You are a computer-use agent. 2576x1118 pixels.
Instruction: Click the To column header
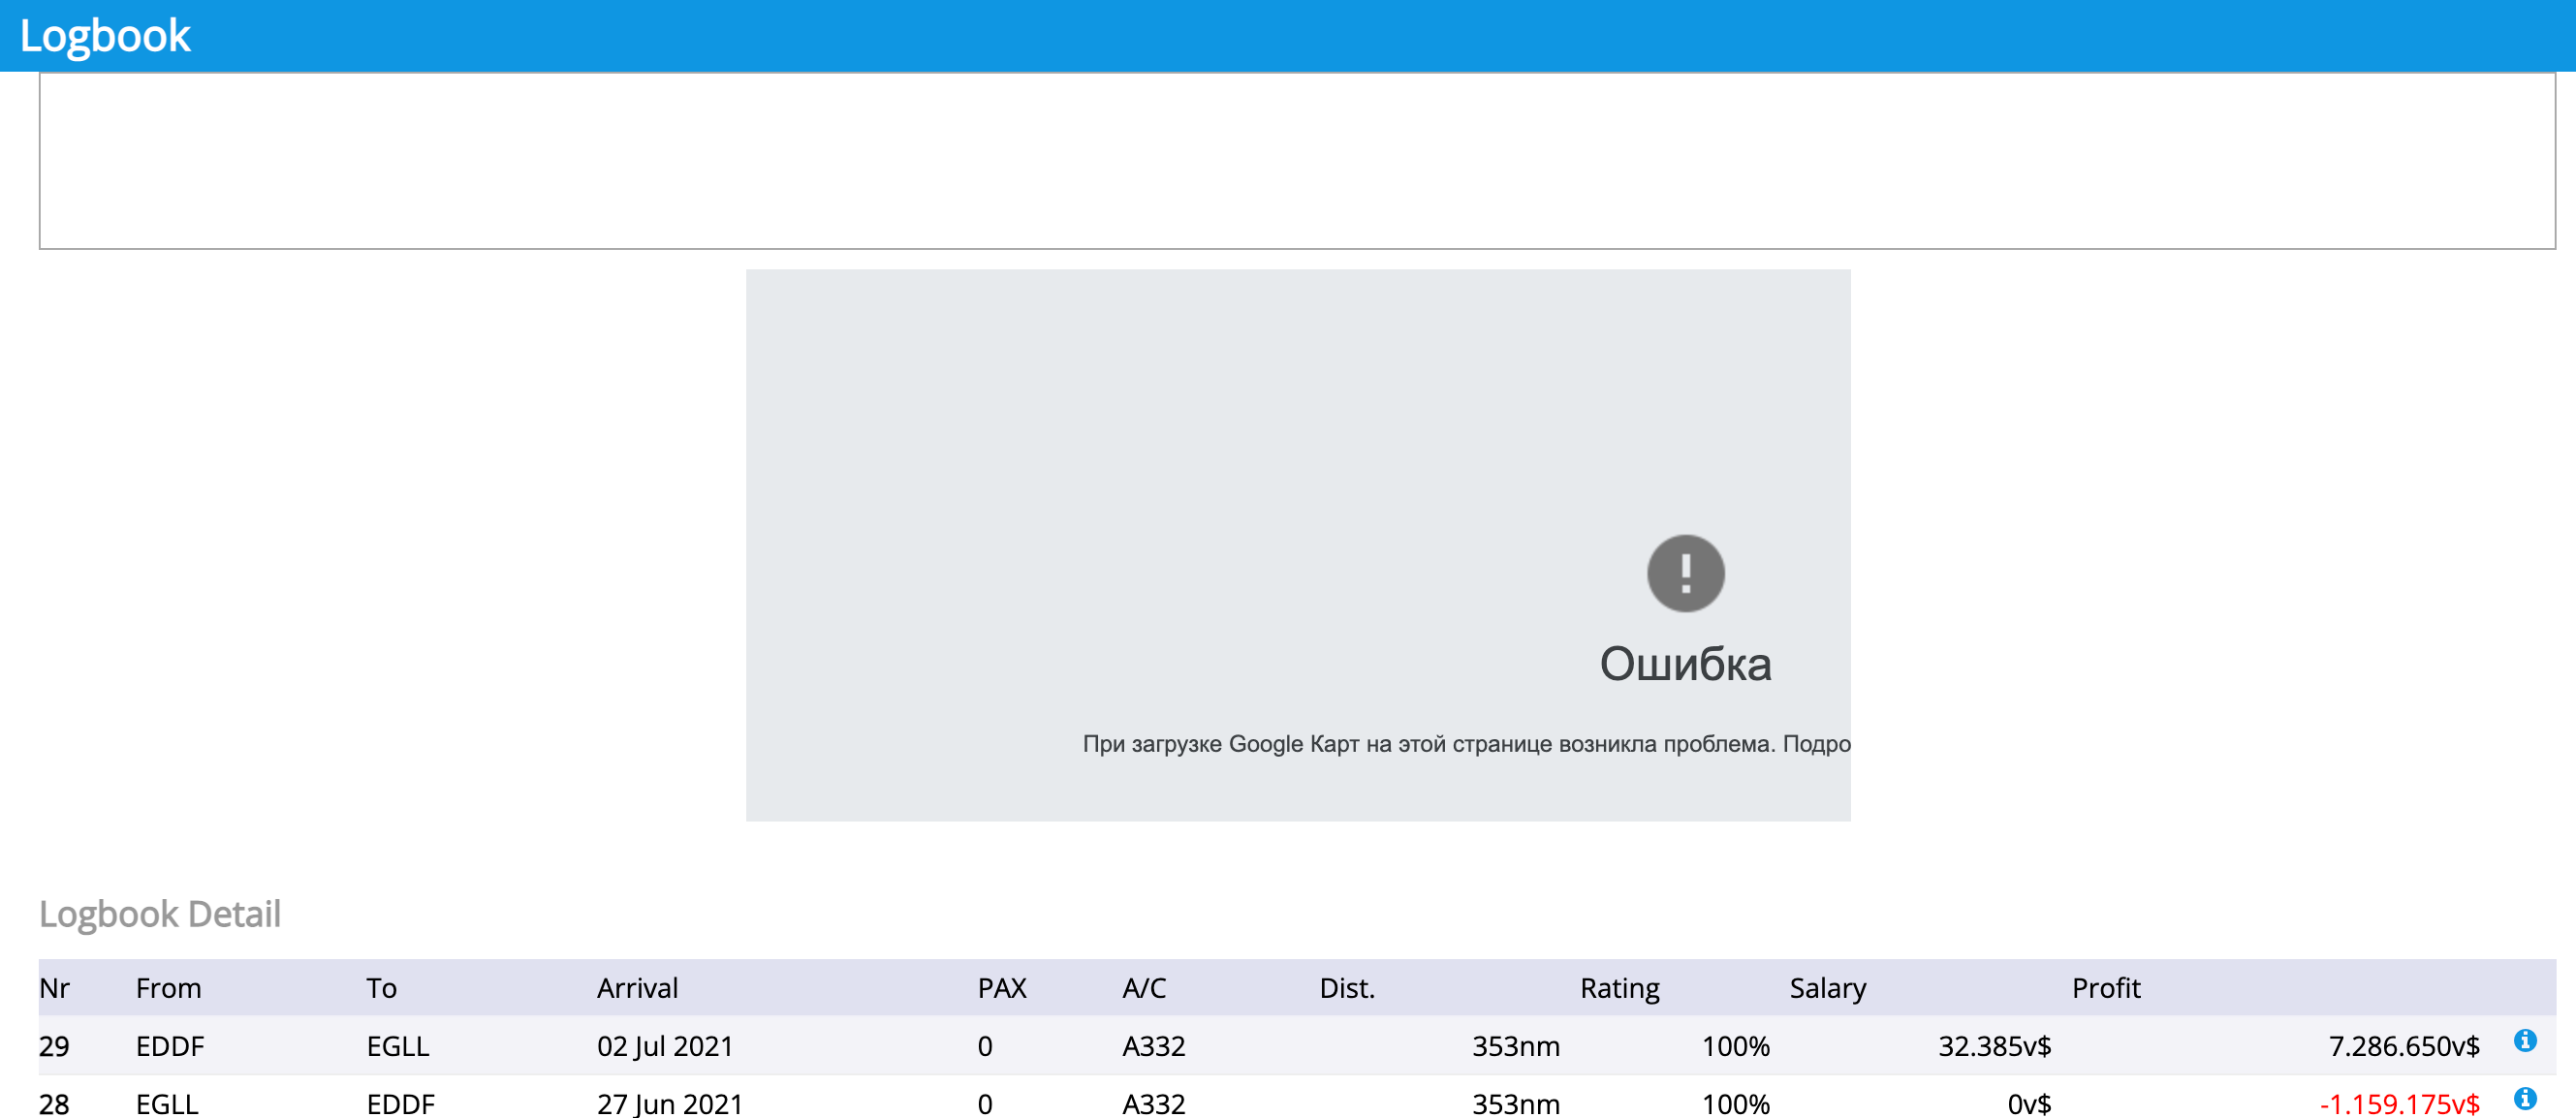pyautogui.click(x=381, y=988)
